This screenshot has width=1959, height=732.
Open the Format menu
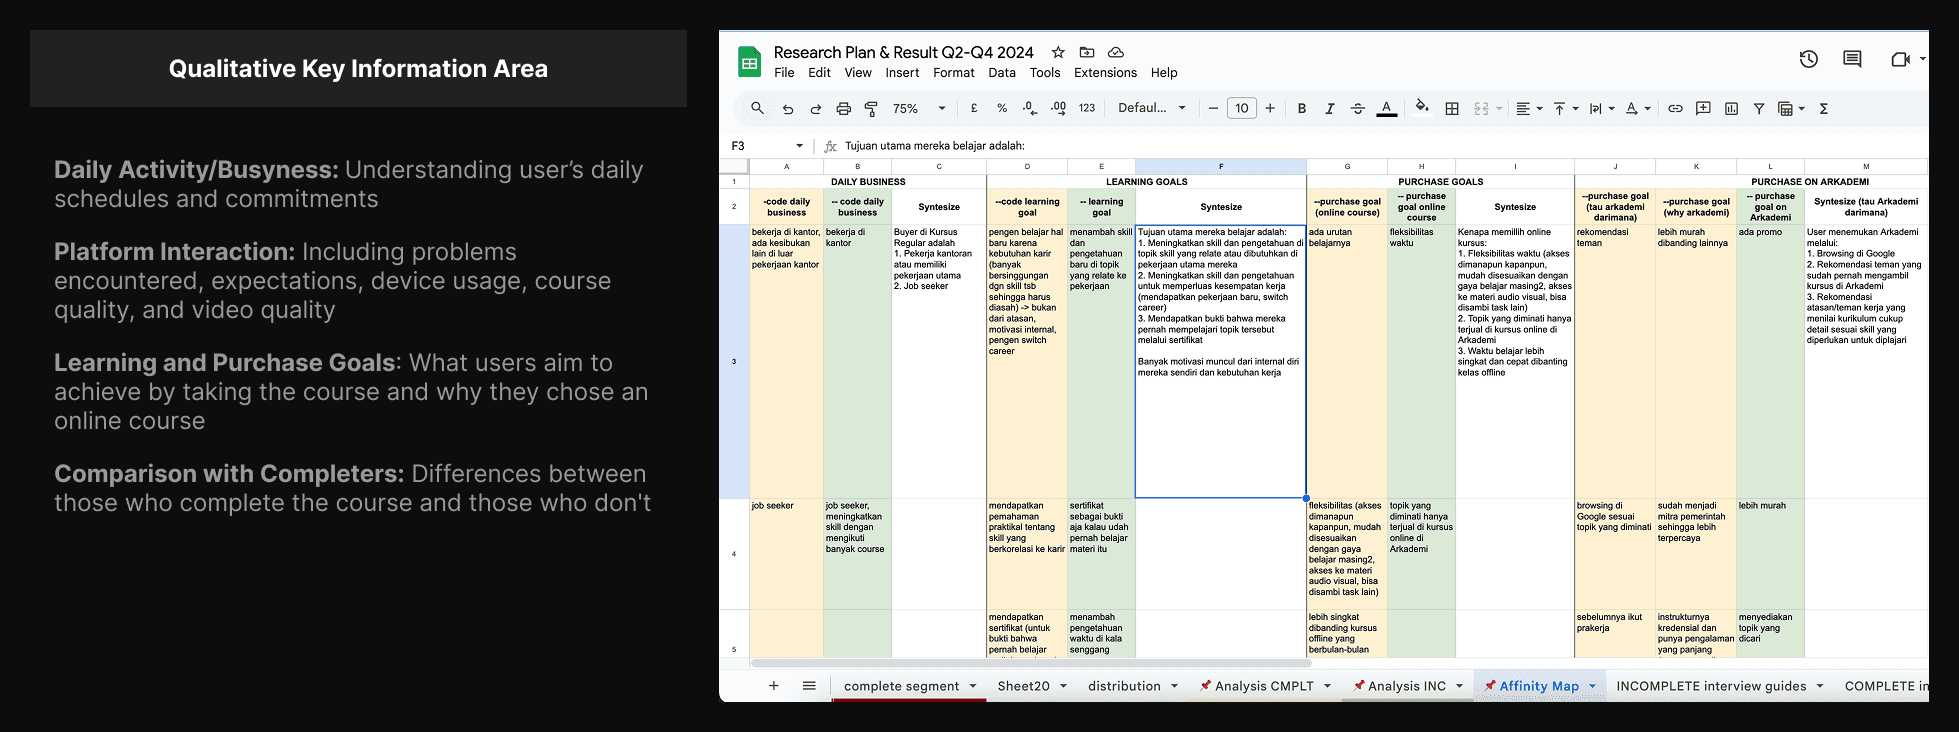953,73
